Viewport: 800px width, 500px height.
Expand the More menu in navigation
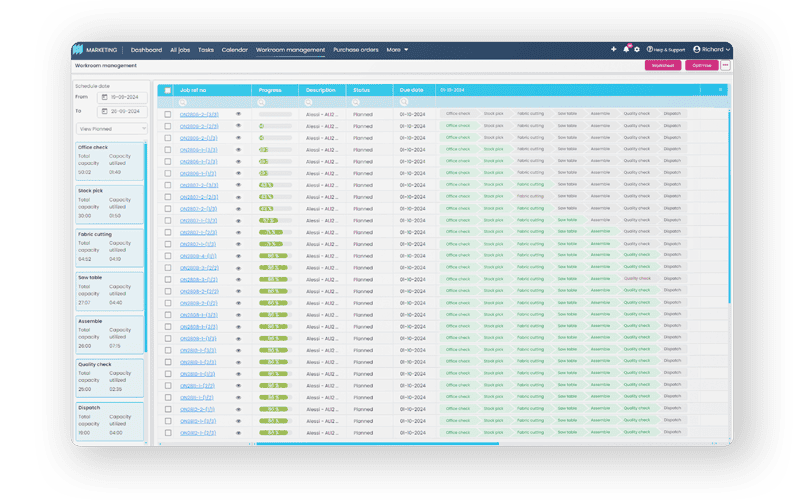397,49
